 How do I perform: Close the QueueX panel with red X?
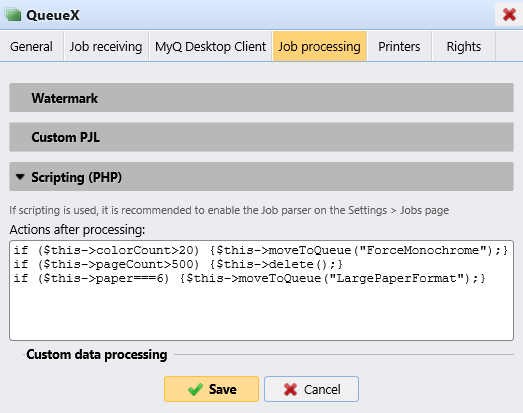coord(509,14)
